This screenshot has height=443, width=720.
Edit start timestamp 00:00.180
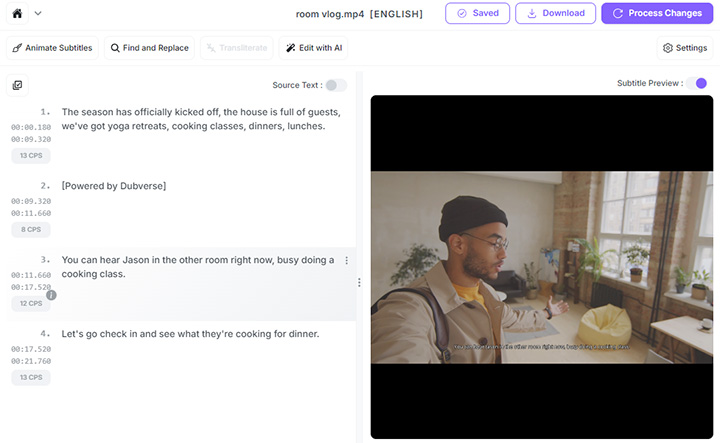tap(31, 127)
